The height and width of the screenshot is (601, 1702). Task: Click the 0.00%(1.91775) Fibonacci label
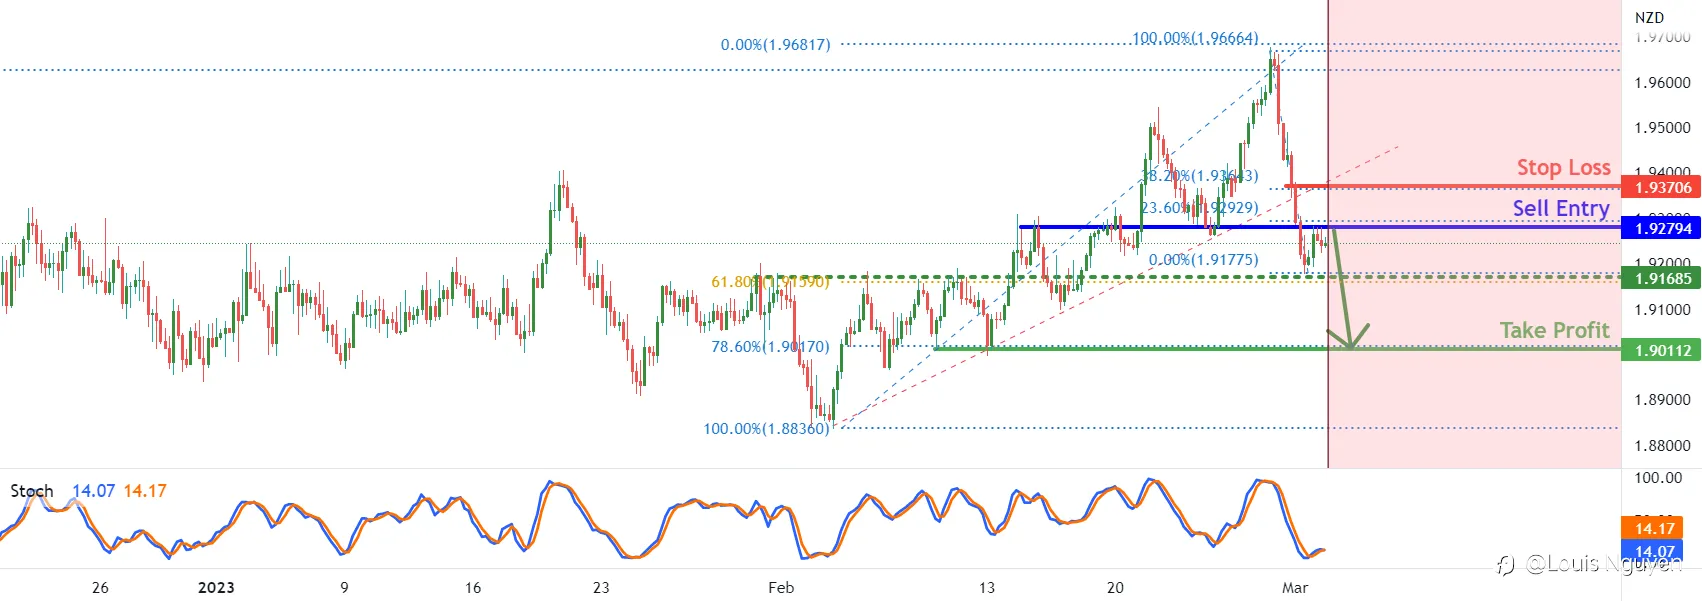point(1203,260)
